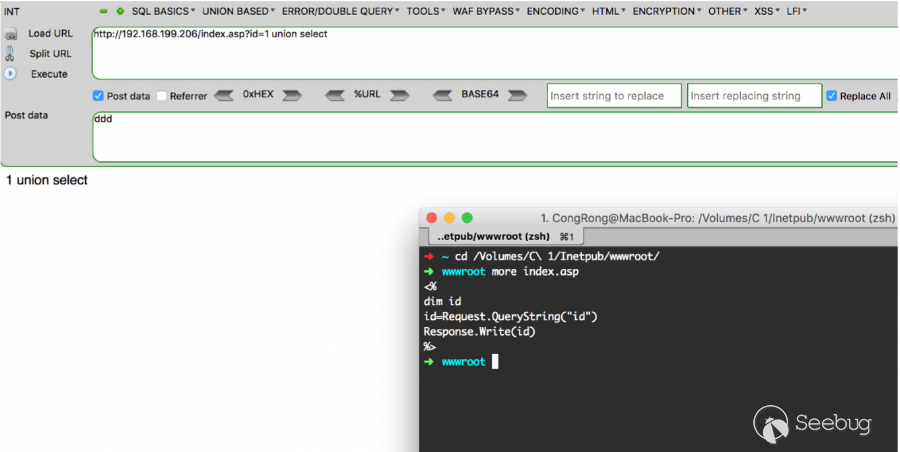900x452 pixels.
Task: Uncheck the Post data checkbox
Action: [x=98, y=96]
